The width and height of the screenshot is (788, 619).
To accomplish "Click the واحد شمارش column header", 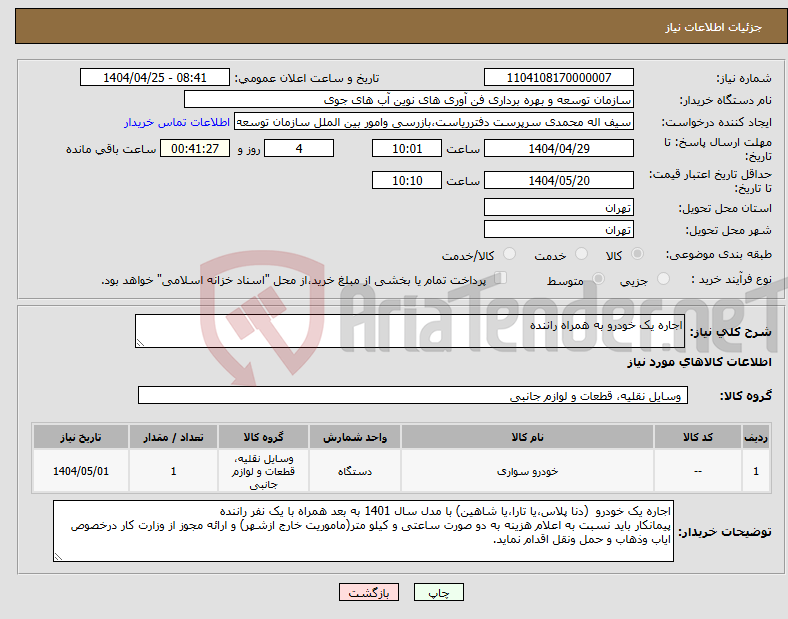I will pyautogui.click(x=355, y=437).
